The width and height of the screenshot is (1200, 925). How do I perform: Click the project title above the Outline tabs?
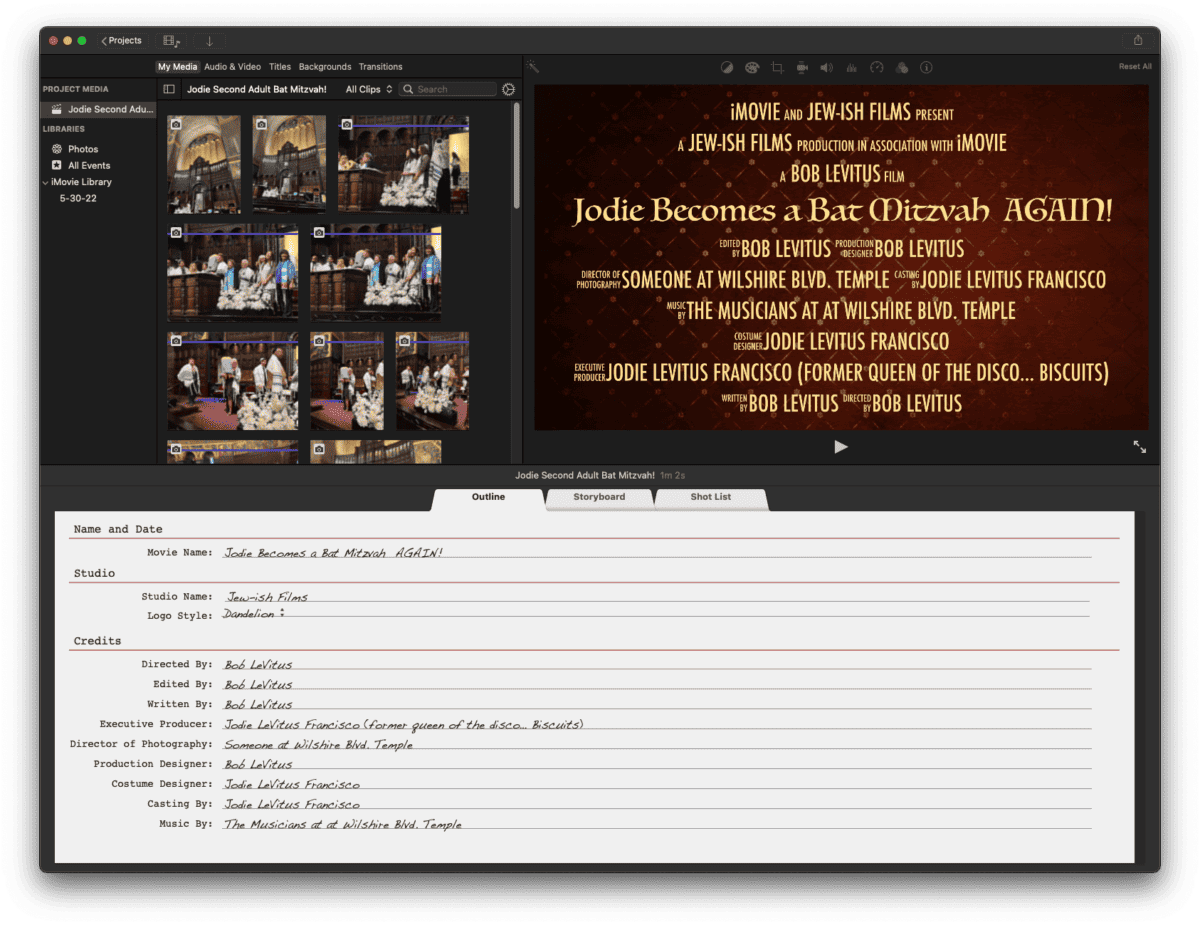tap(585, 474)
